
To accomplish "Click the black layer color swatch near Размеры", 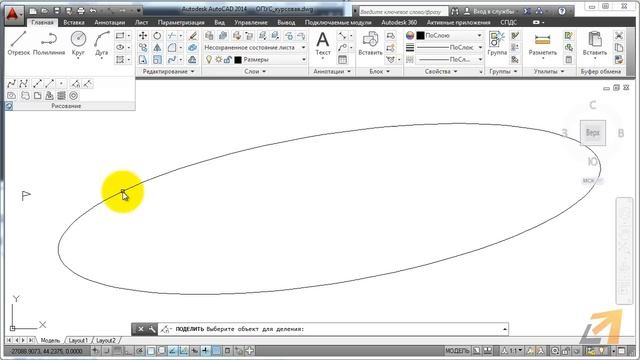I will [x=238, y=60].
